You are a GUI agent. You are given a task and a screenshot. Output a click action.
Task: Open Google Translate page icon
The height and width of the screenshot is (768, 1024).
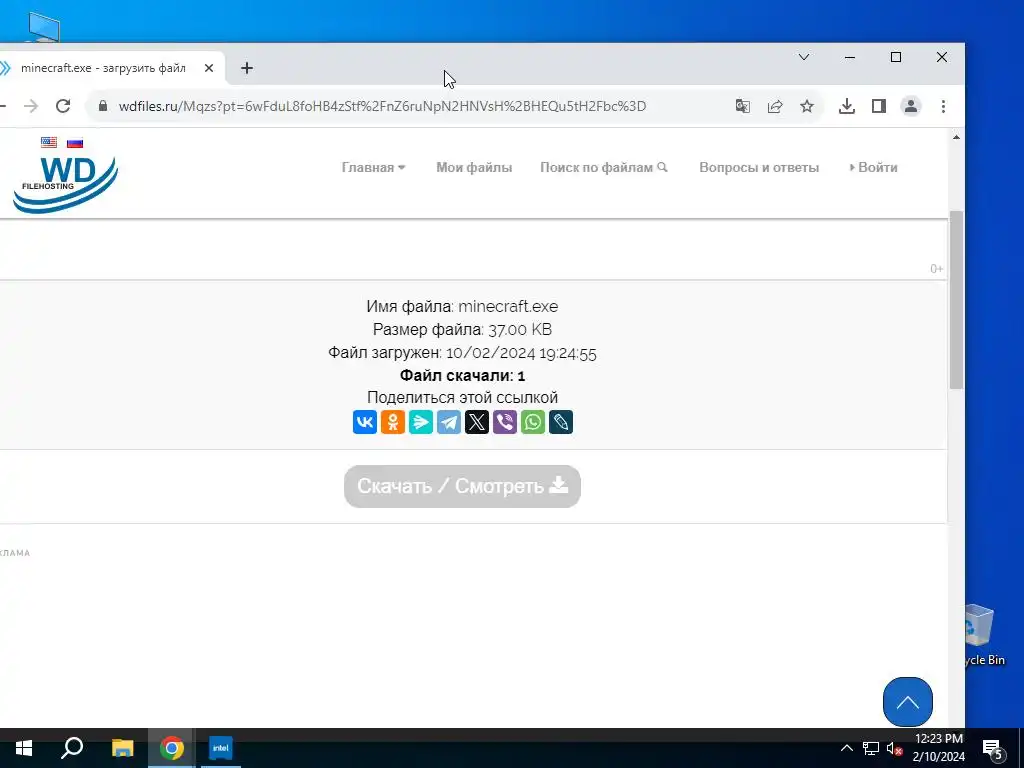click(743, 106)
